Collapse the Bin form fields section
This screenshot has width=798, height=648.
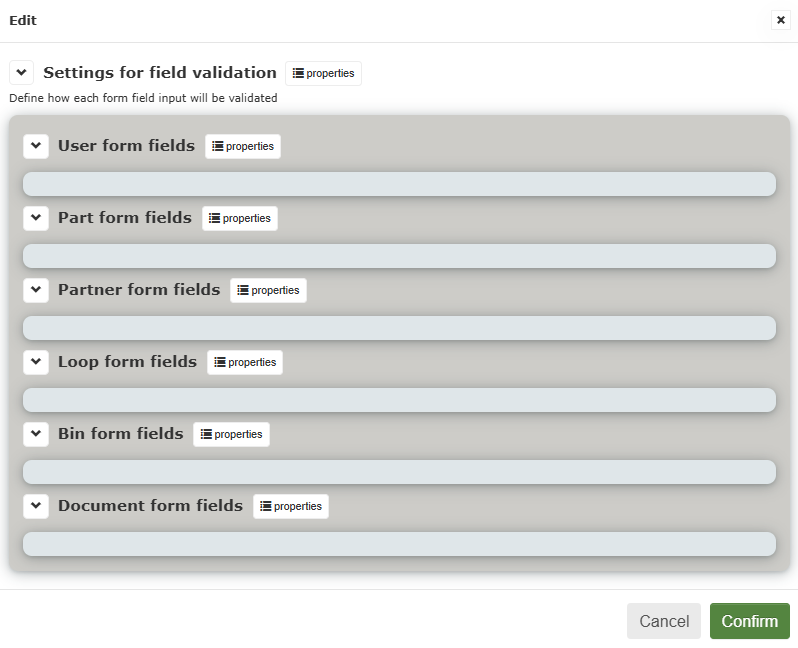point(36,434)
